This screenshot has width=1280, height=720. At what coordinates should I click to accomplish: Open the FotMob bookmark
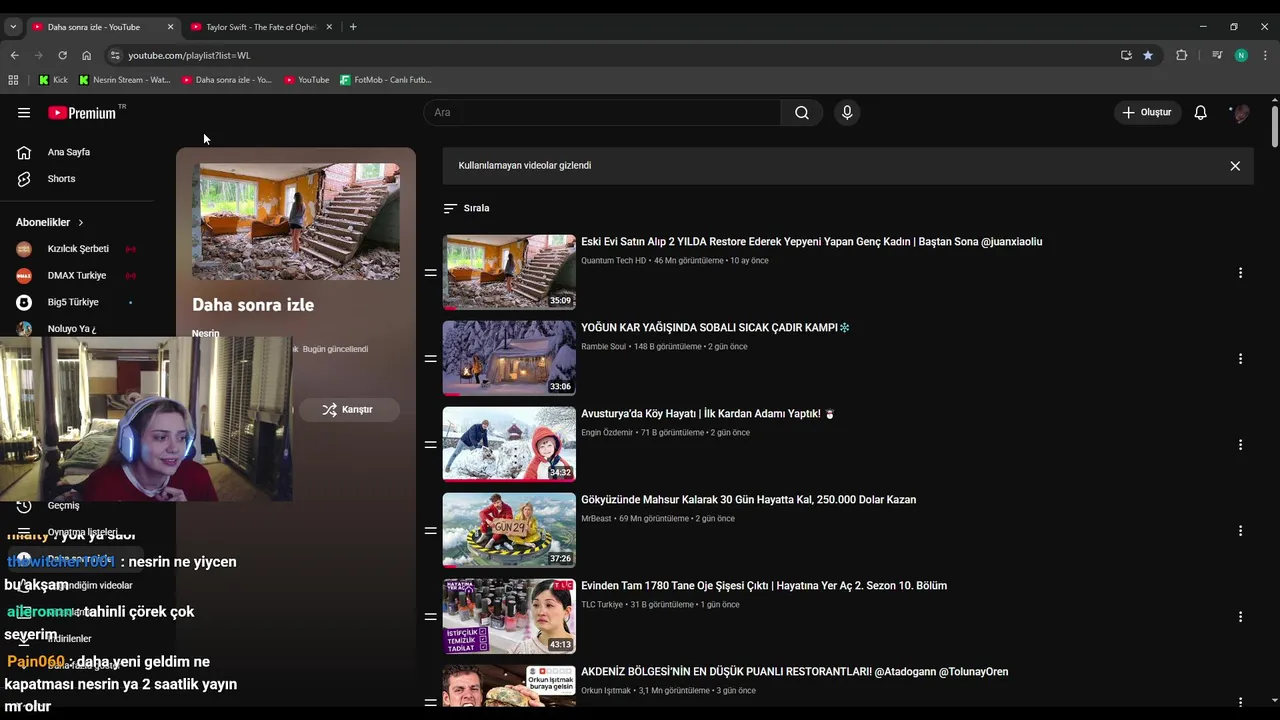(386, 80)
